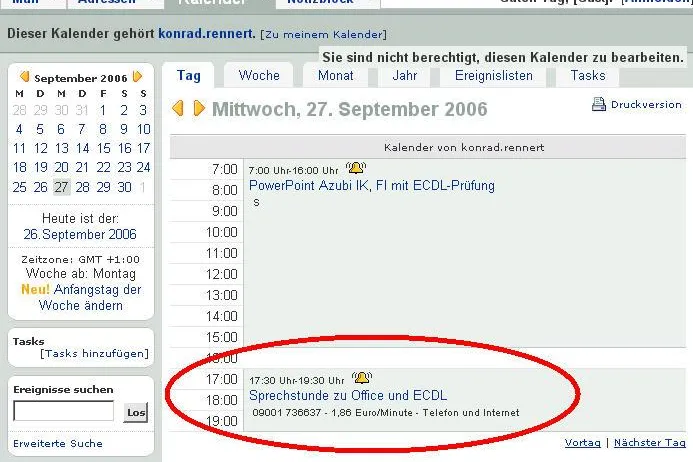
Task: Select day 10 in mini calendar
Action: pyautogui.click(x=144, y=129)
